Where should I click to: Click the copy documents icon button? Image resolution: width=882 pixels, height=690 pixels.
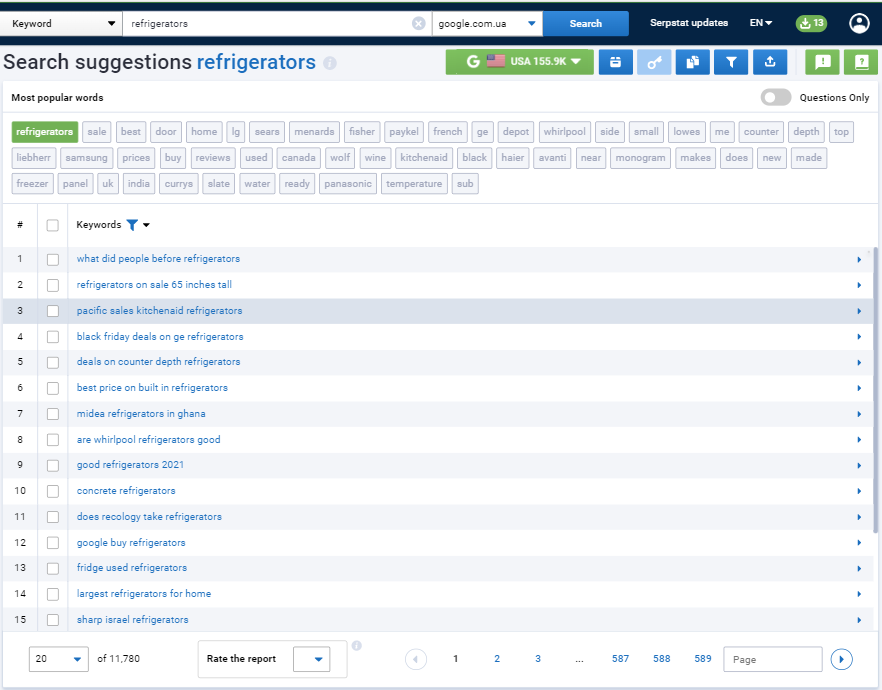coord(692,62)
